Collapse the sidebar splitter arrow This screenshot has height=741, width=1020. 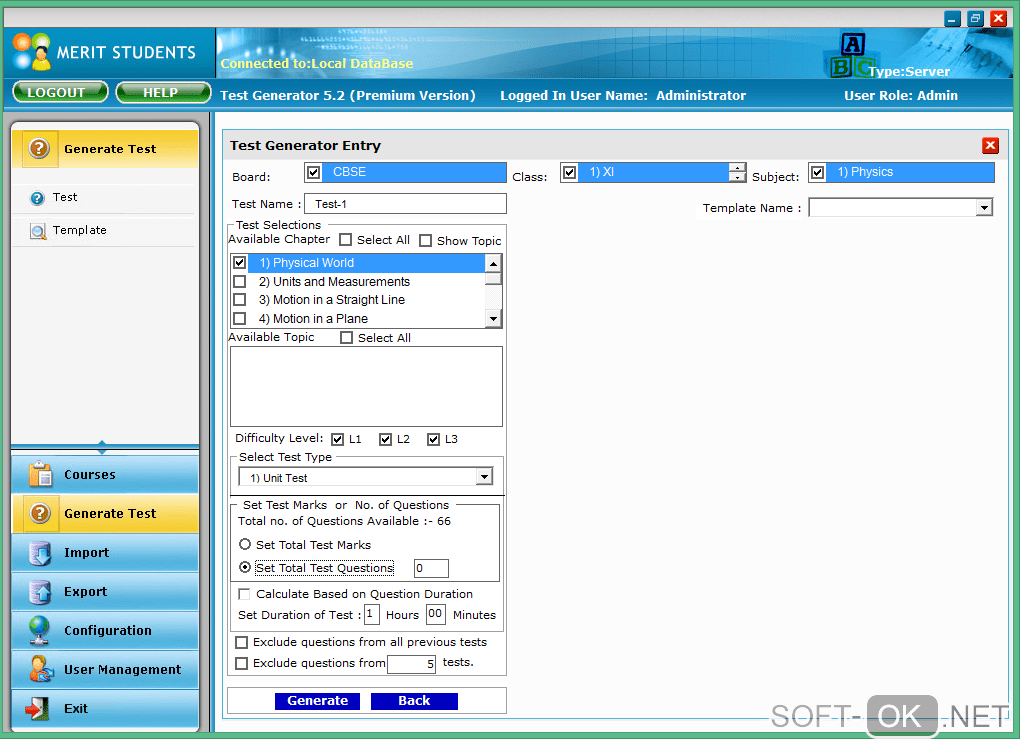tap(102, 446)
